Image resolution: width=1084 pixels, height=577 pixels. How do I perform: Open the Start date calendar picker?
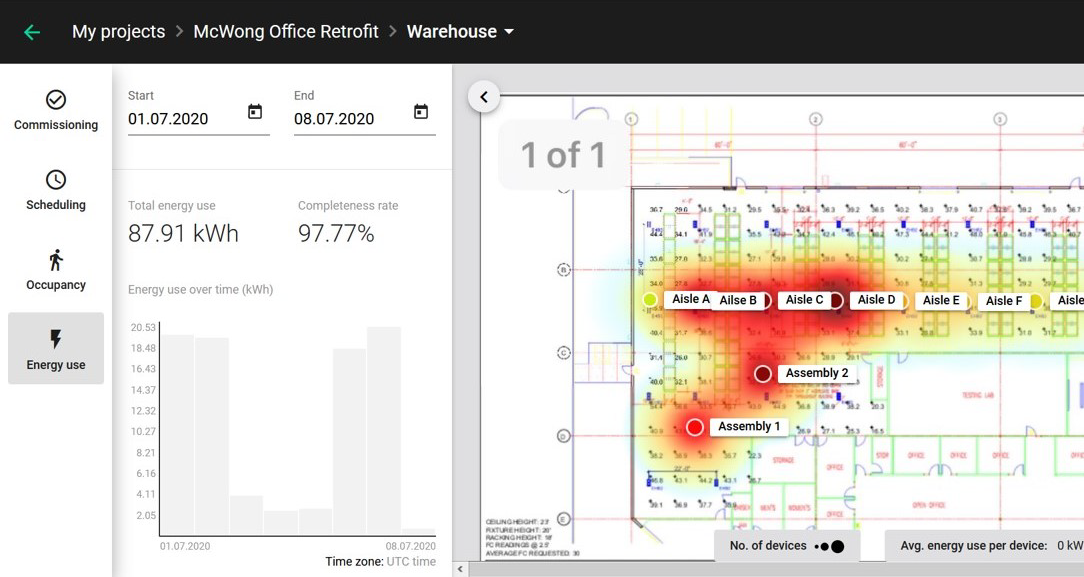coord(255,112)
